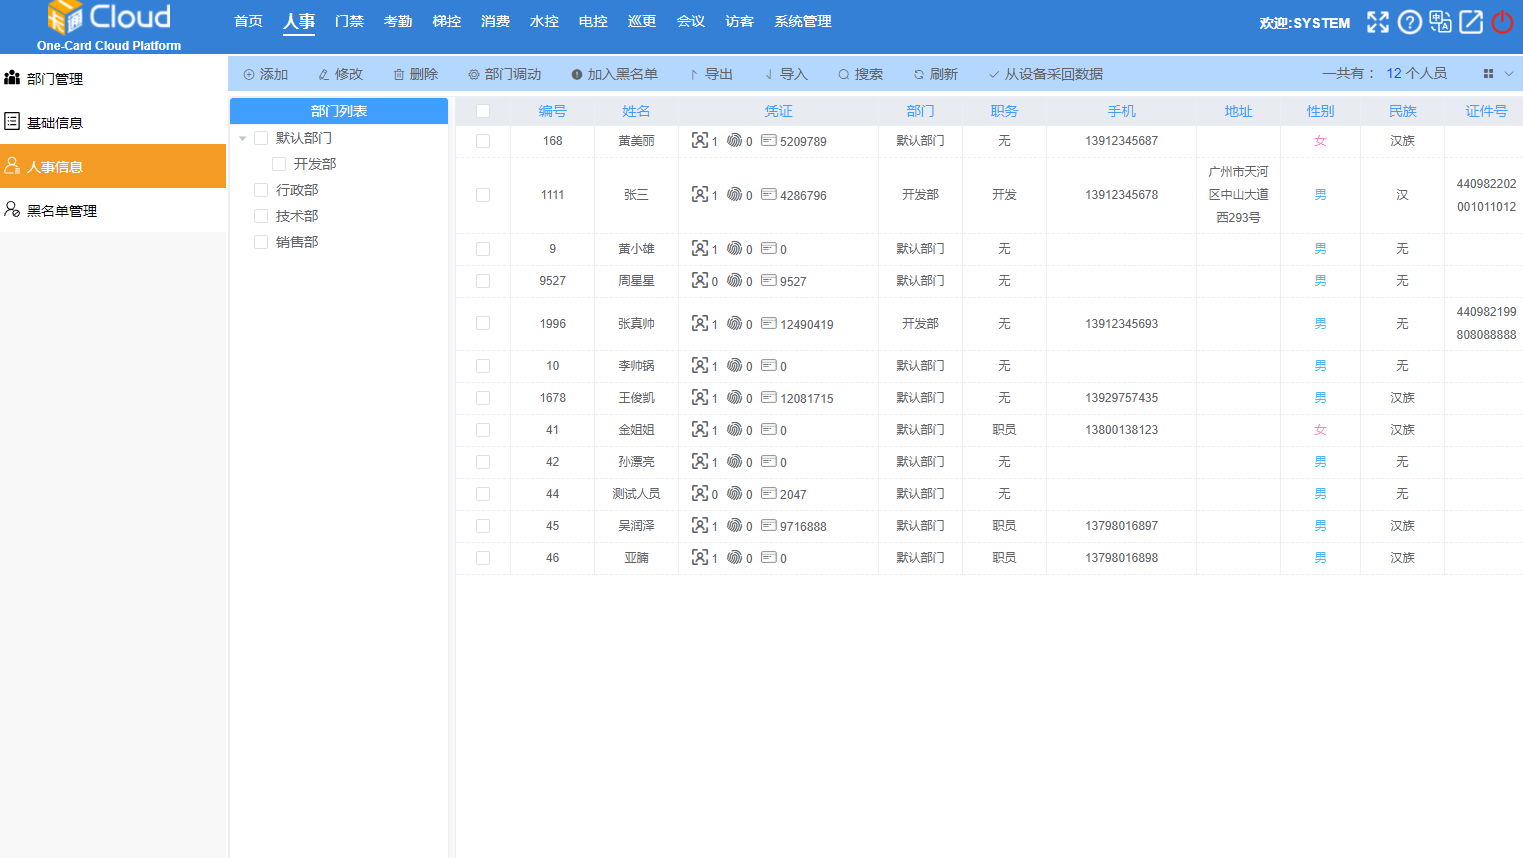The height and width of the screenshot is (858, 1523).
Task: Click the grid view layout icon
Action: coord(1488,74)
